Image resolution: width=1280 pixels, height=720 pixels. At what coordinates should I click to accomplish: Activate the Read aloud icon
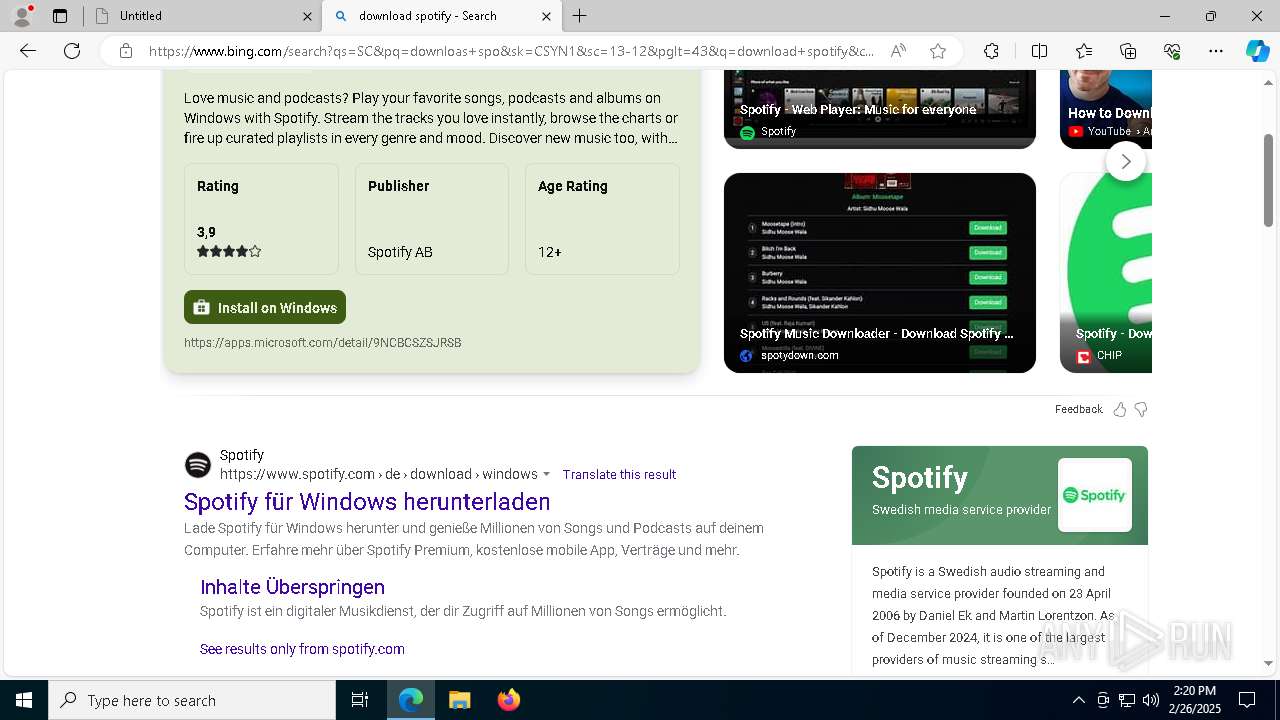coord(898,51)
